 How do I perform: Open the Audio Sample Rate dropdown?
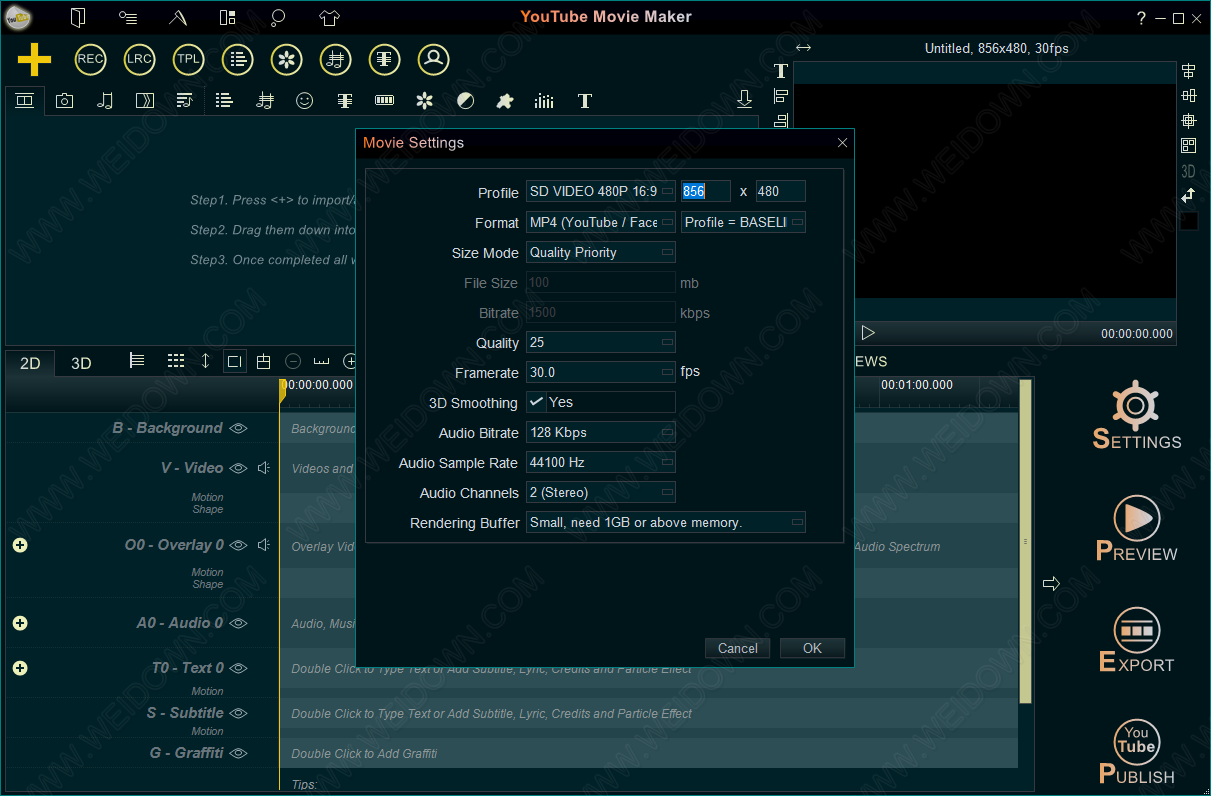pyautogui.click(x=601, y=462)
